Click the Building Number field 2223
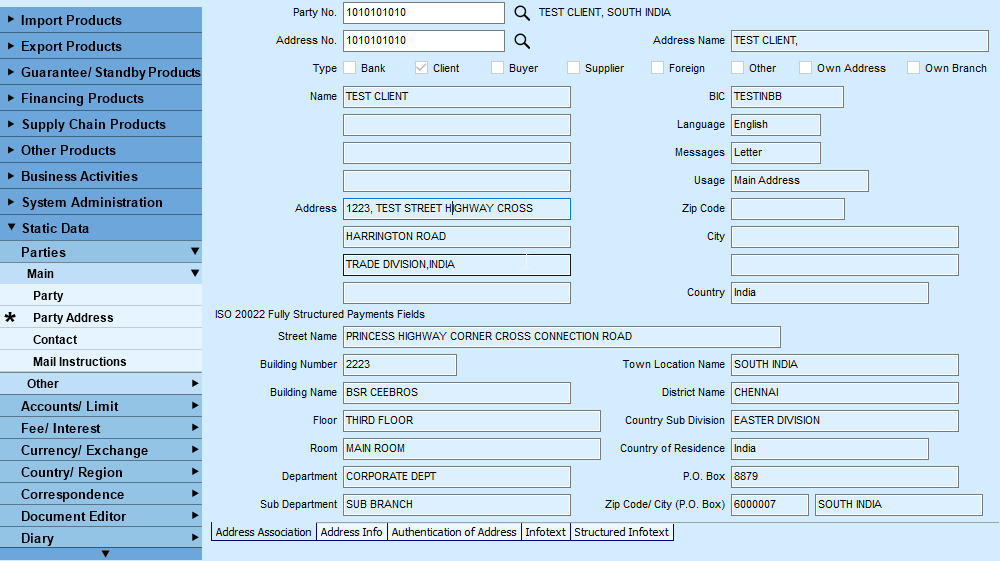1000x561 pixels. tap(400, 365)
